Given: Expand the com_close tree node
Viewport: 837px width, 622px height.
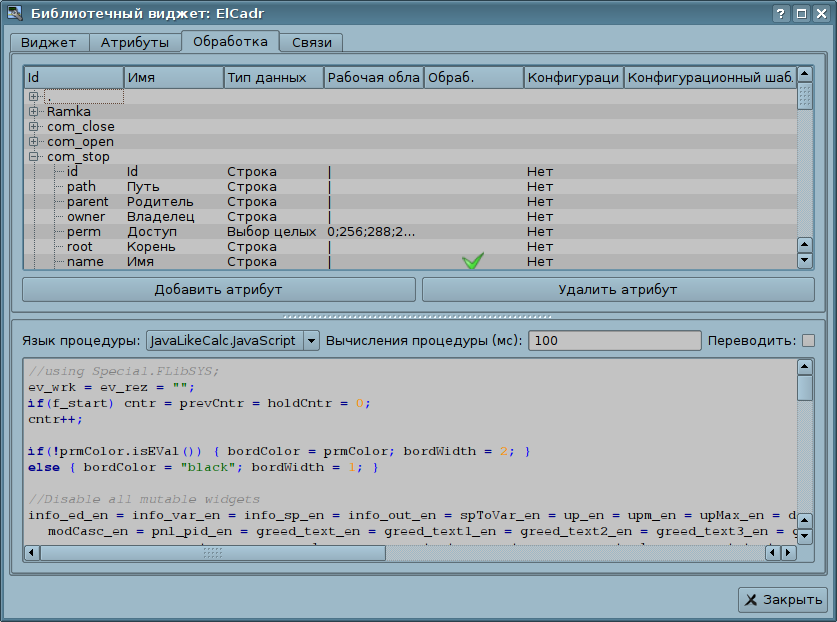Looking at the screenshot, I should point(34,127).
